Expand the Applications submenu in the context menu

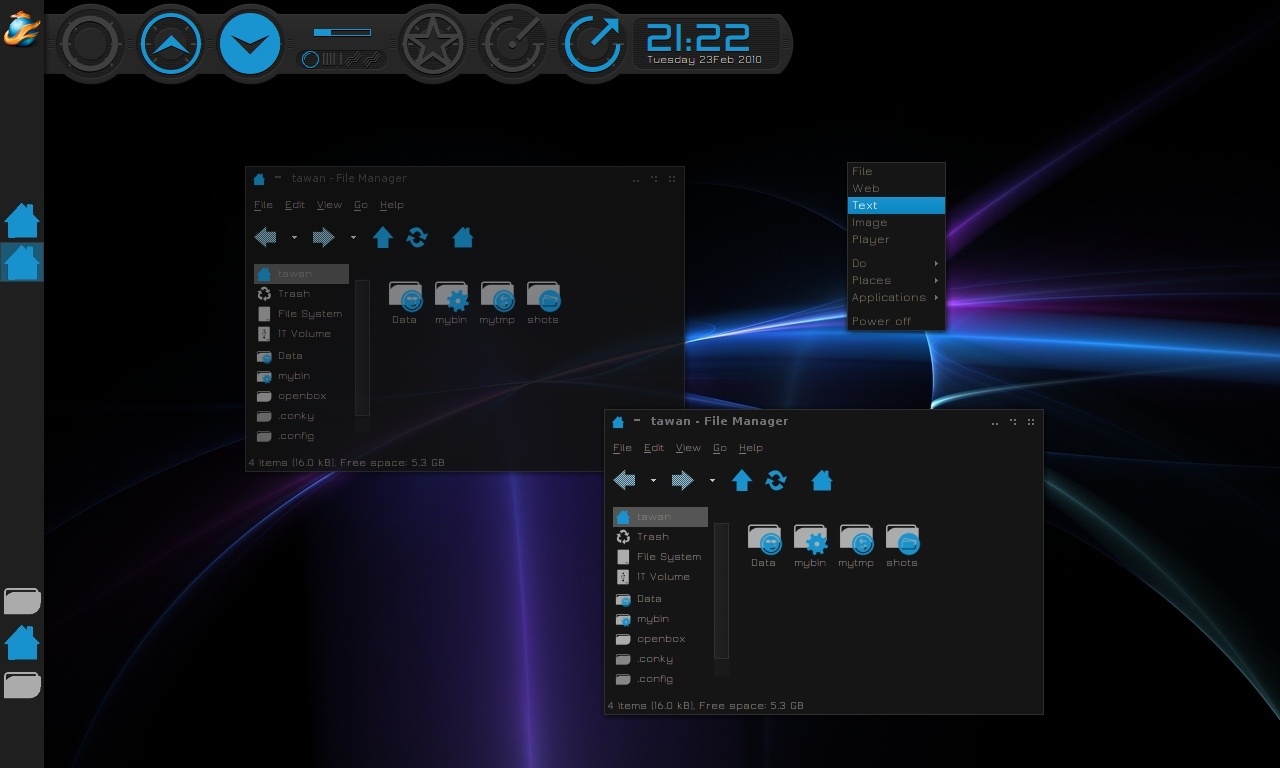pyautogui.click(x=896, y=297)
